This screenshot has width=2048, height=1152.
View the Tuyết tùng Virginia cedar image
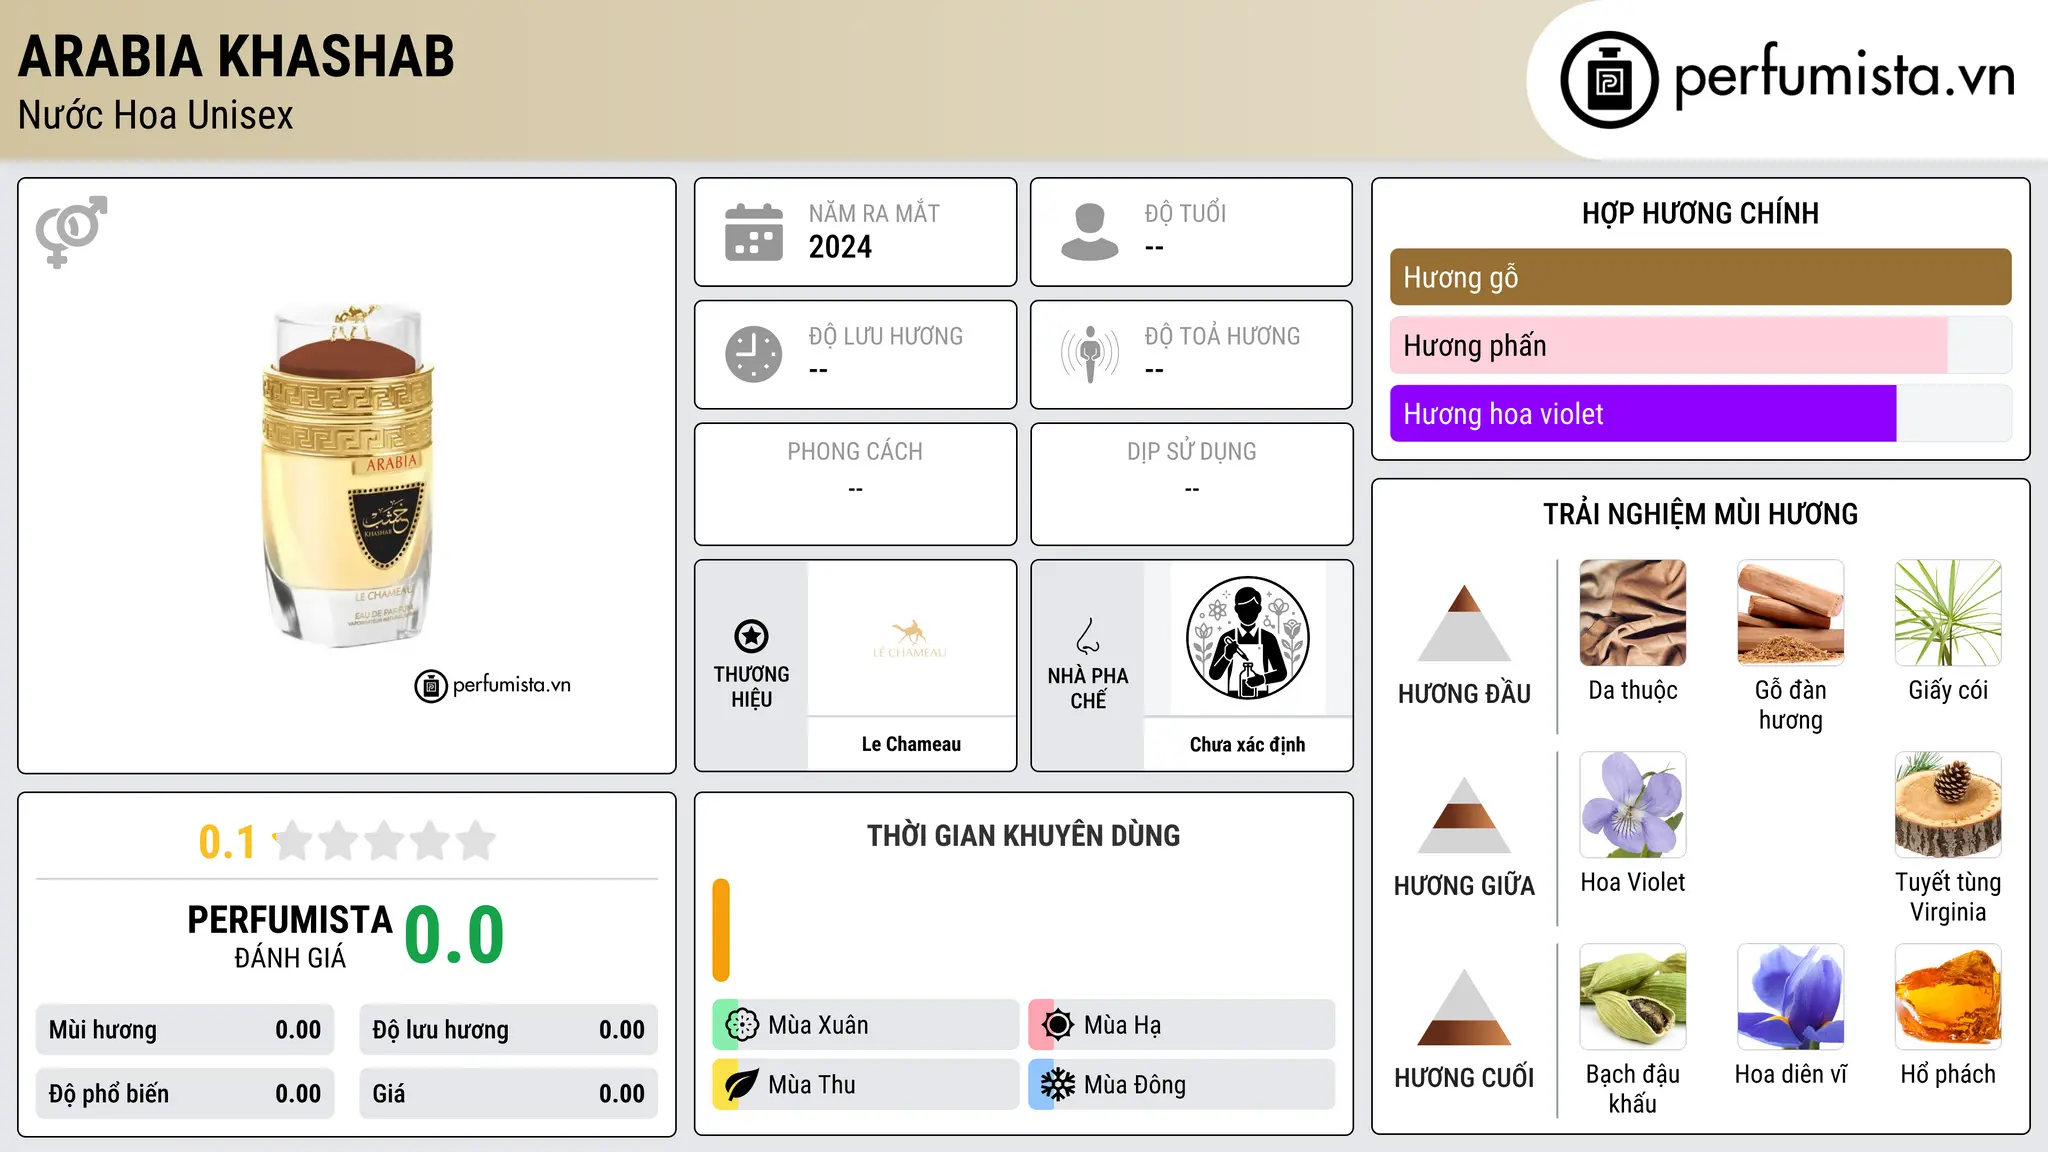(x=1948, y=805)
